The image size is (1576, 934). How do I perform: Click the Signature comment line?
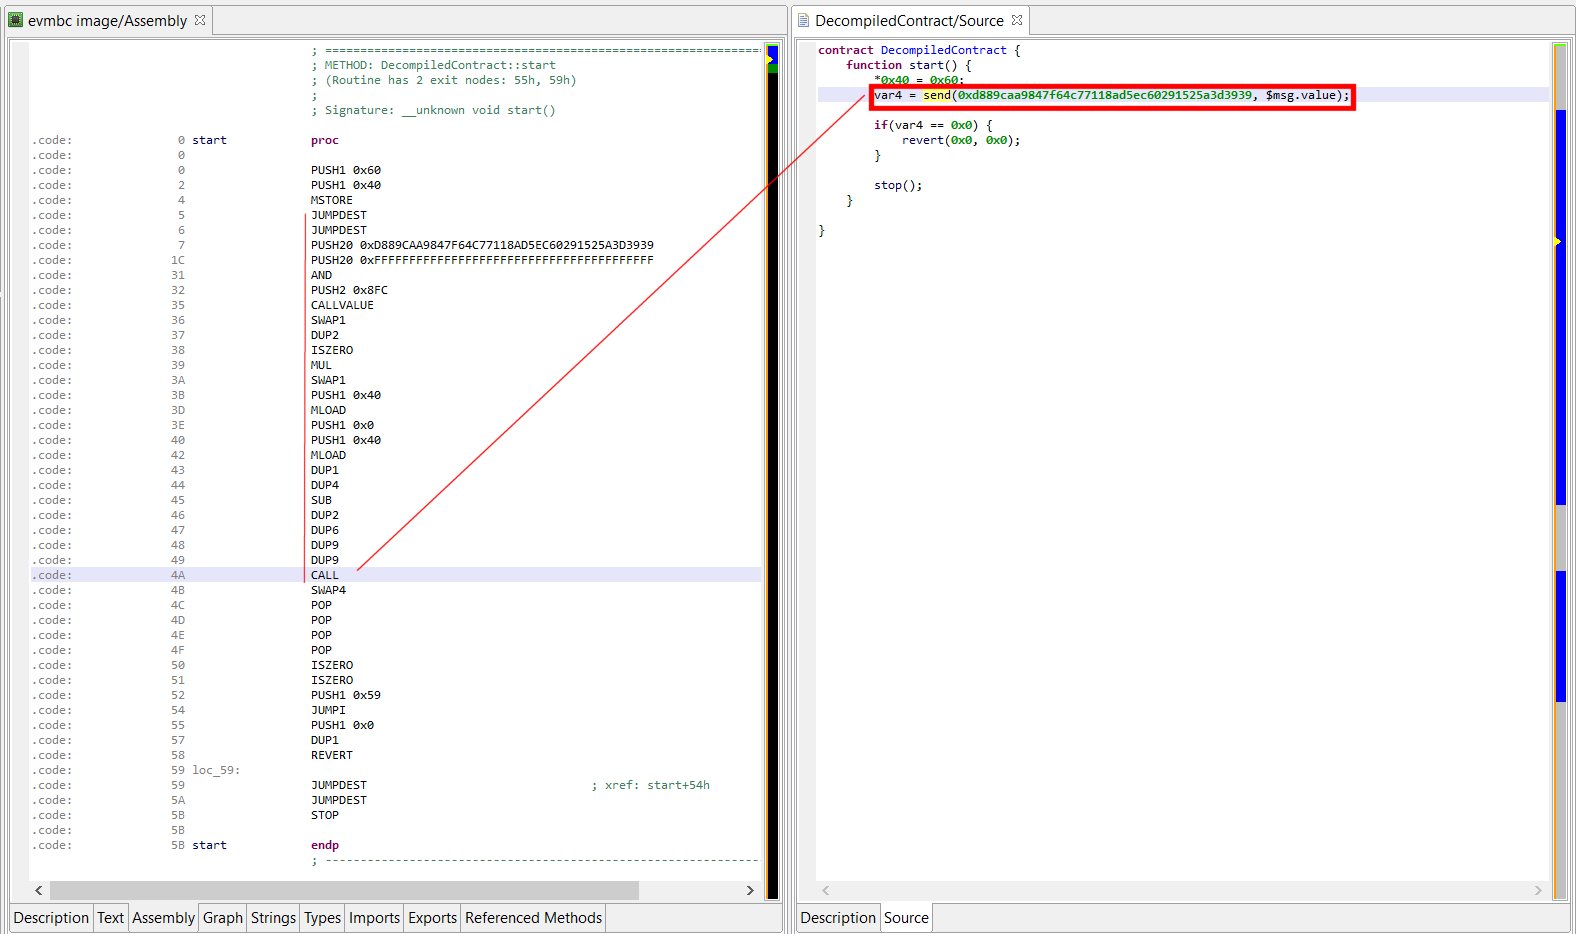click(x=433, y=110)
